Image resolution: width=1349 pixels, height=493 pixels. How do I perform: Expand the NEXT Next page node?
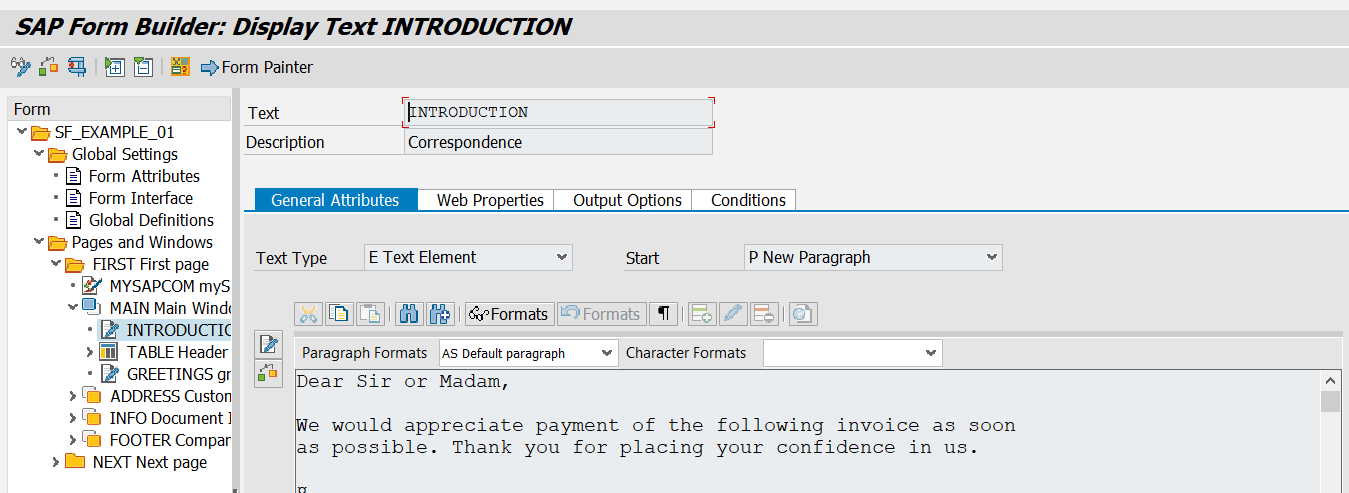coord(57,462)
